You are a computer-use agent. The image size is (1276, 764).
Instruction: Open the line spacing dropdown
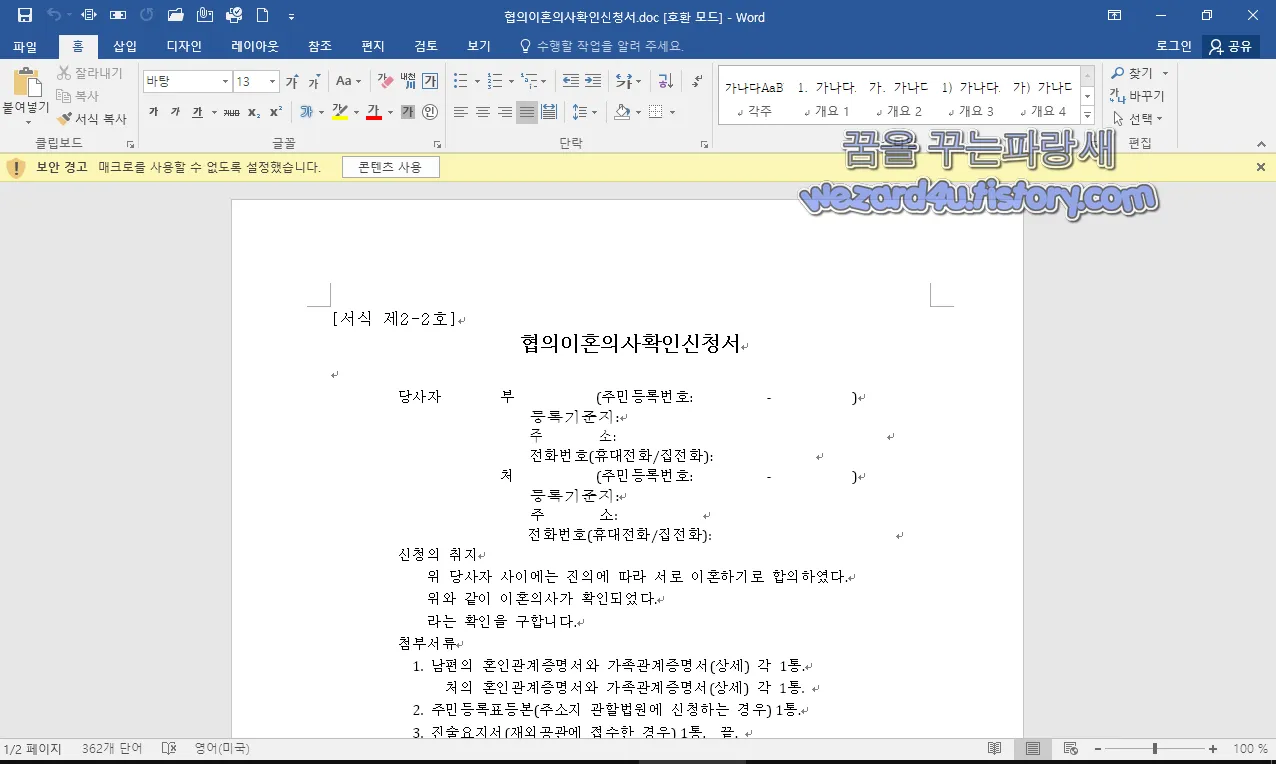[x=595, y=112]
